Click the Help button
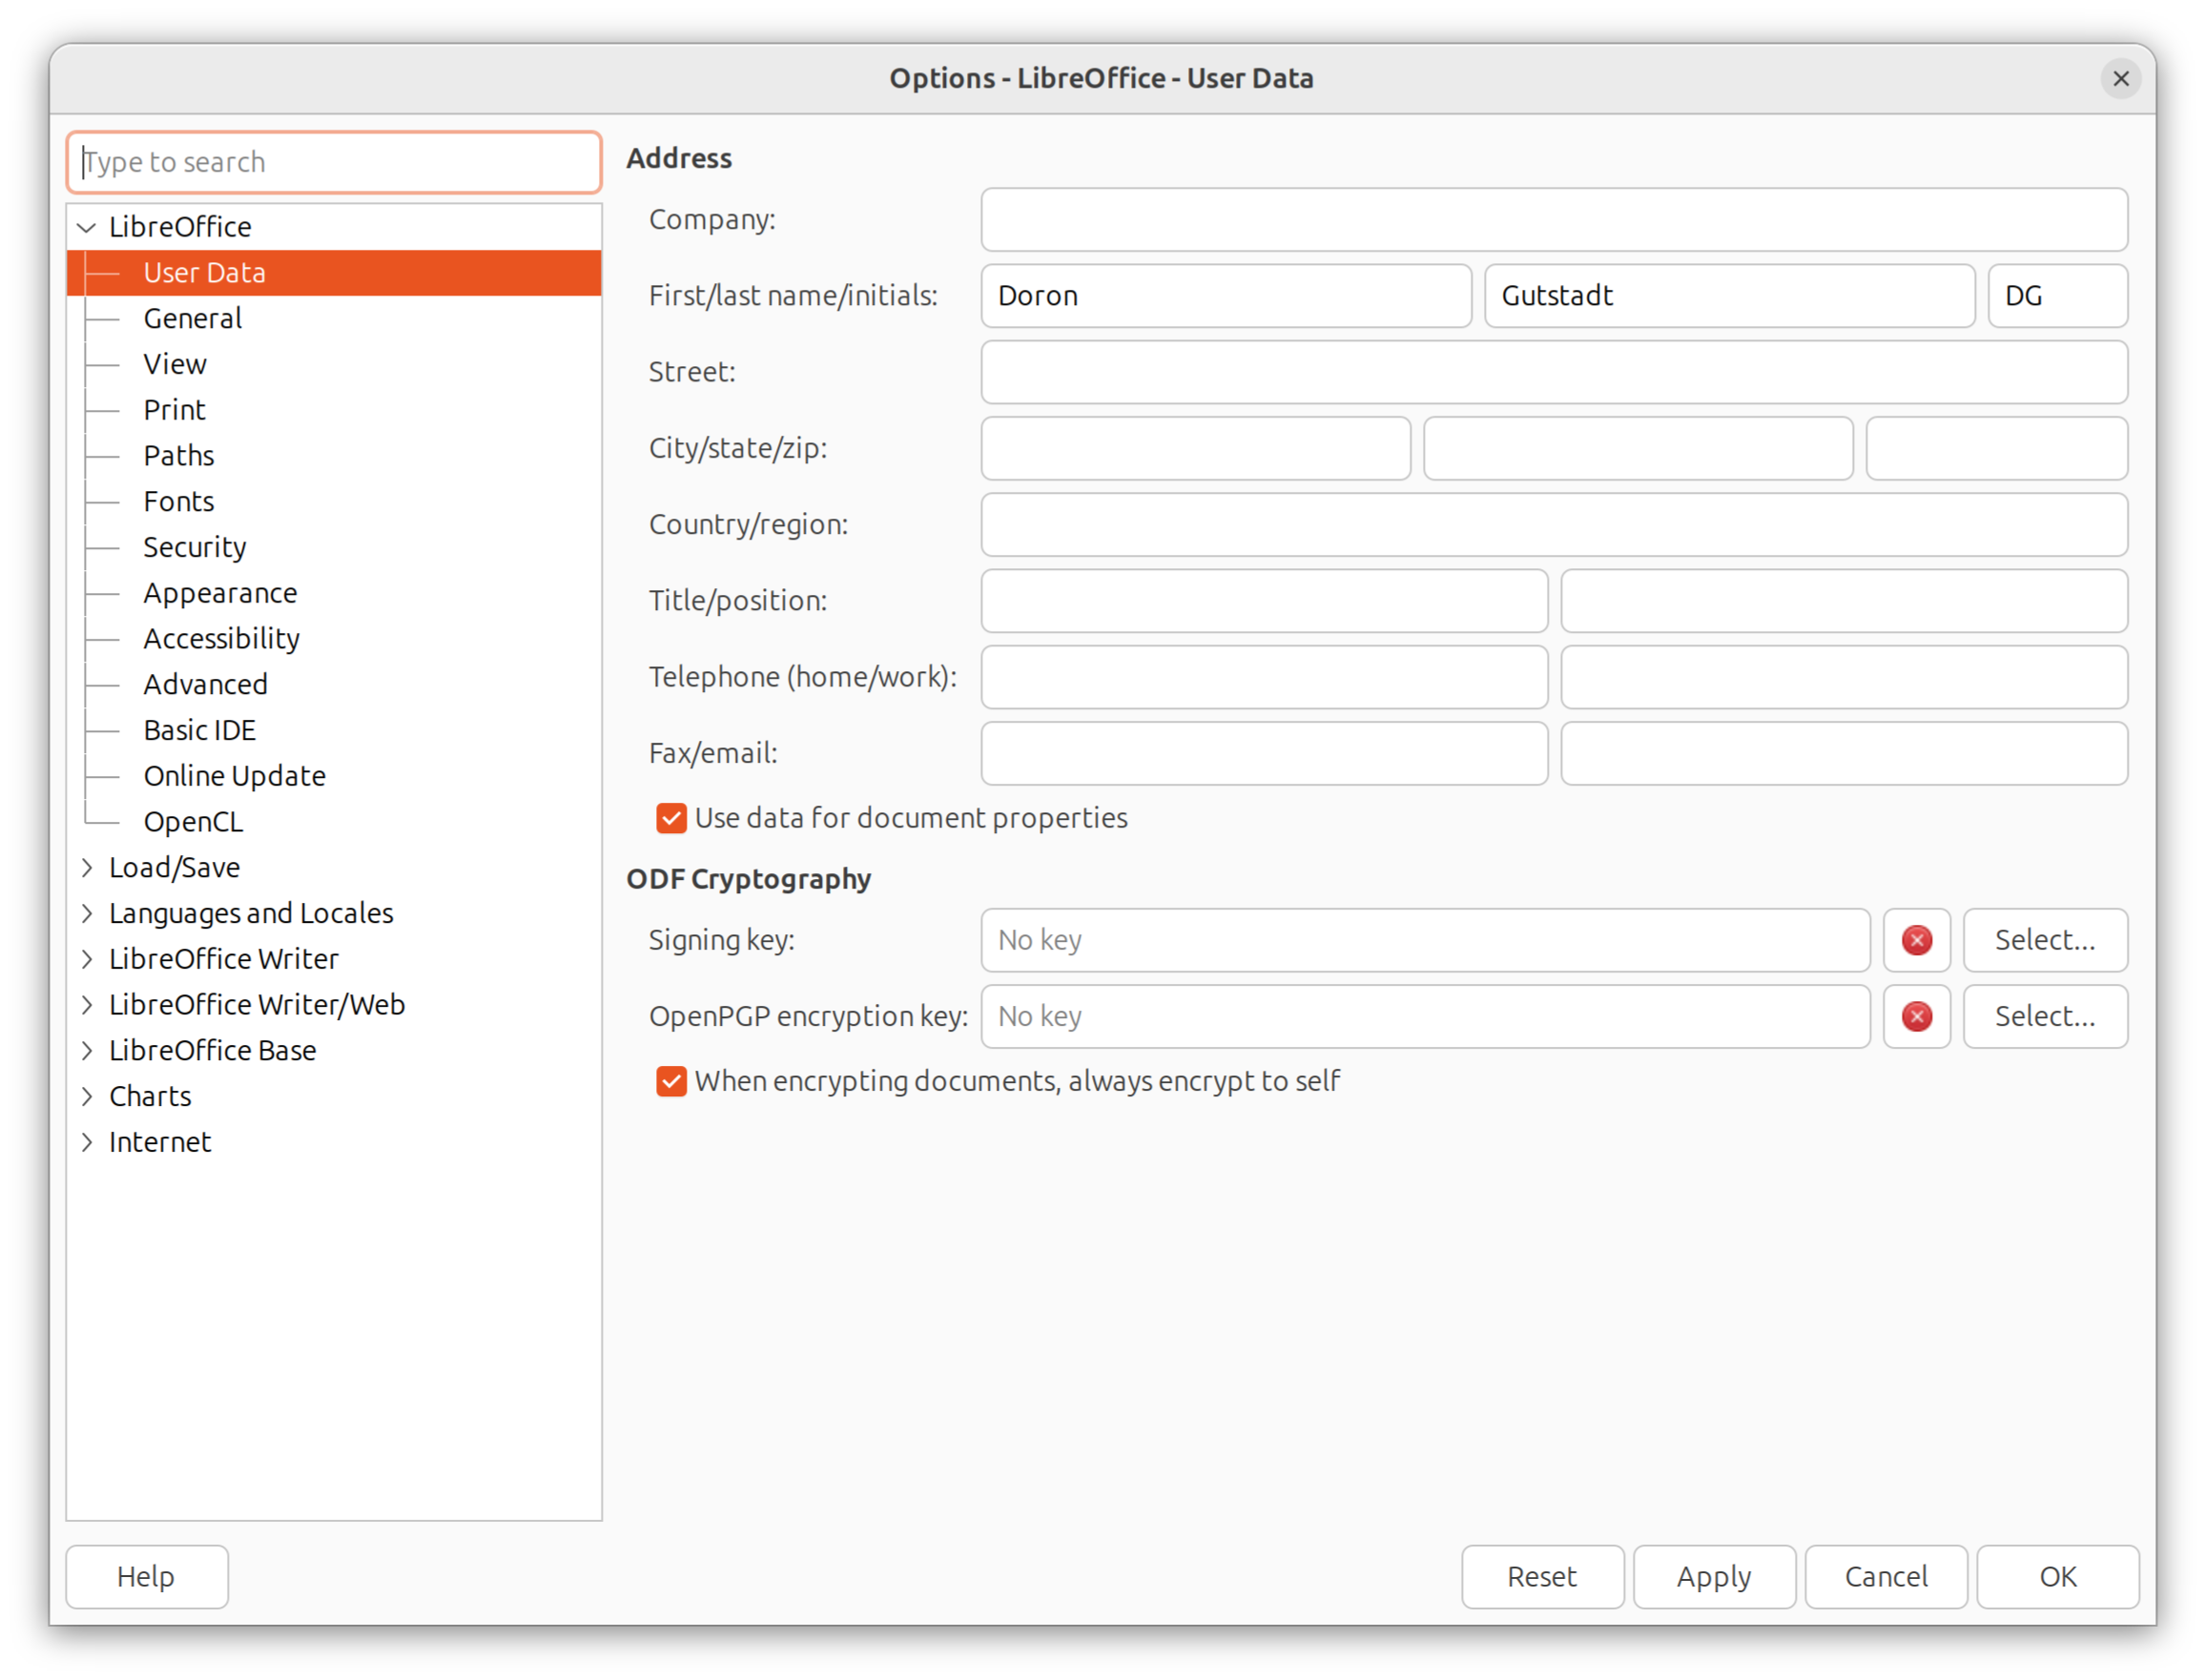Viewport: 2205px width, 1680px height. pos(147,1577)
